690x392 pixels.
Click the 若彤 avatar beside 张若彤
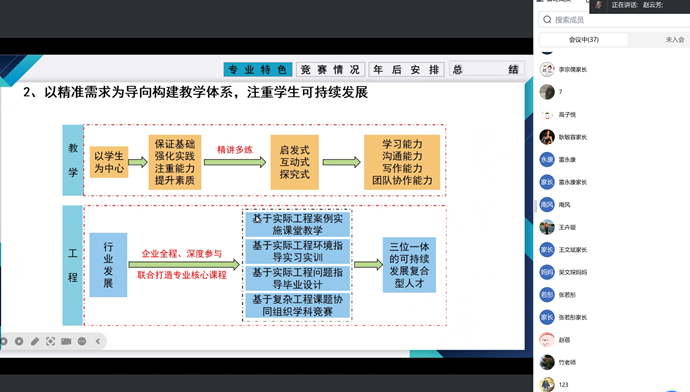[x=547, y=295]
